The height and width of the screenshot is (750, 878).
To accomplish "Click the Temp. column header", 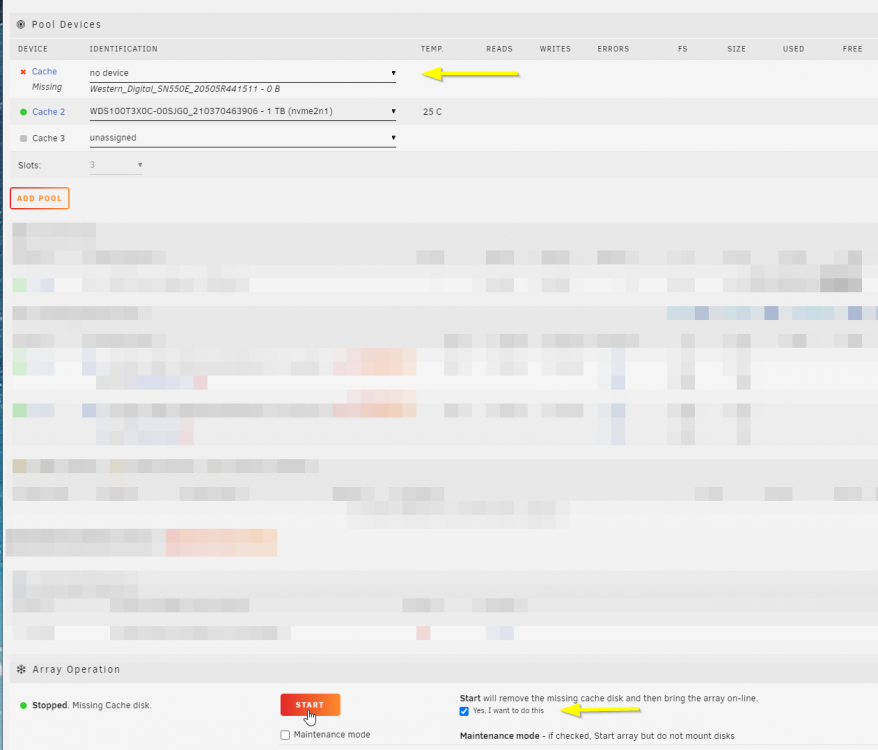I will tap(432, 49).
